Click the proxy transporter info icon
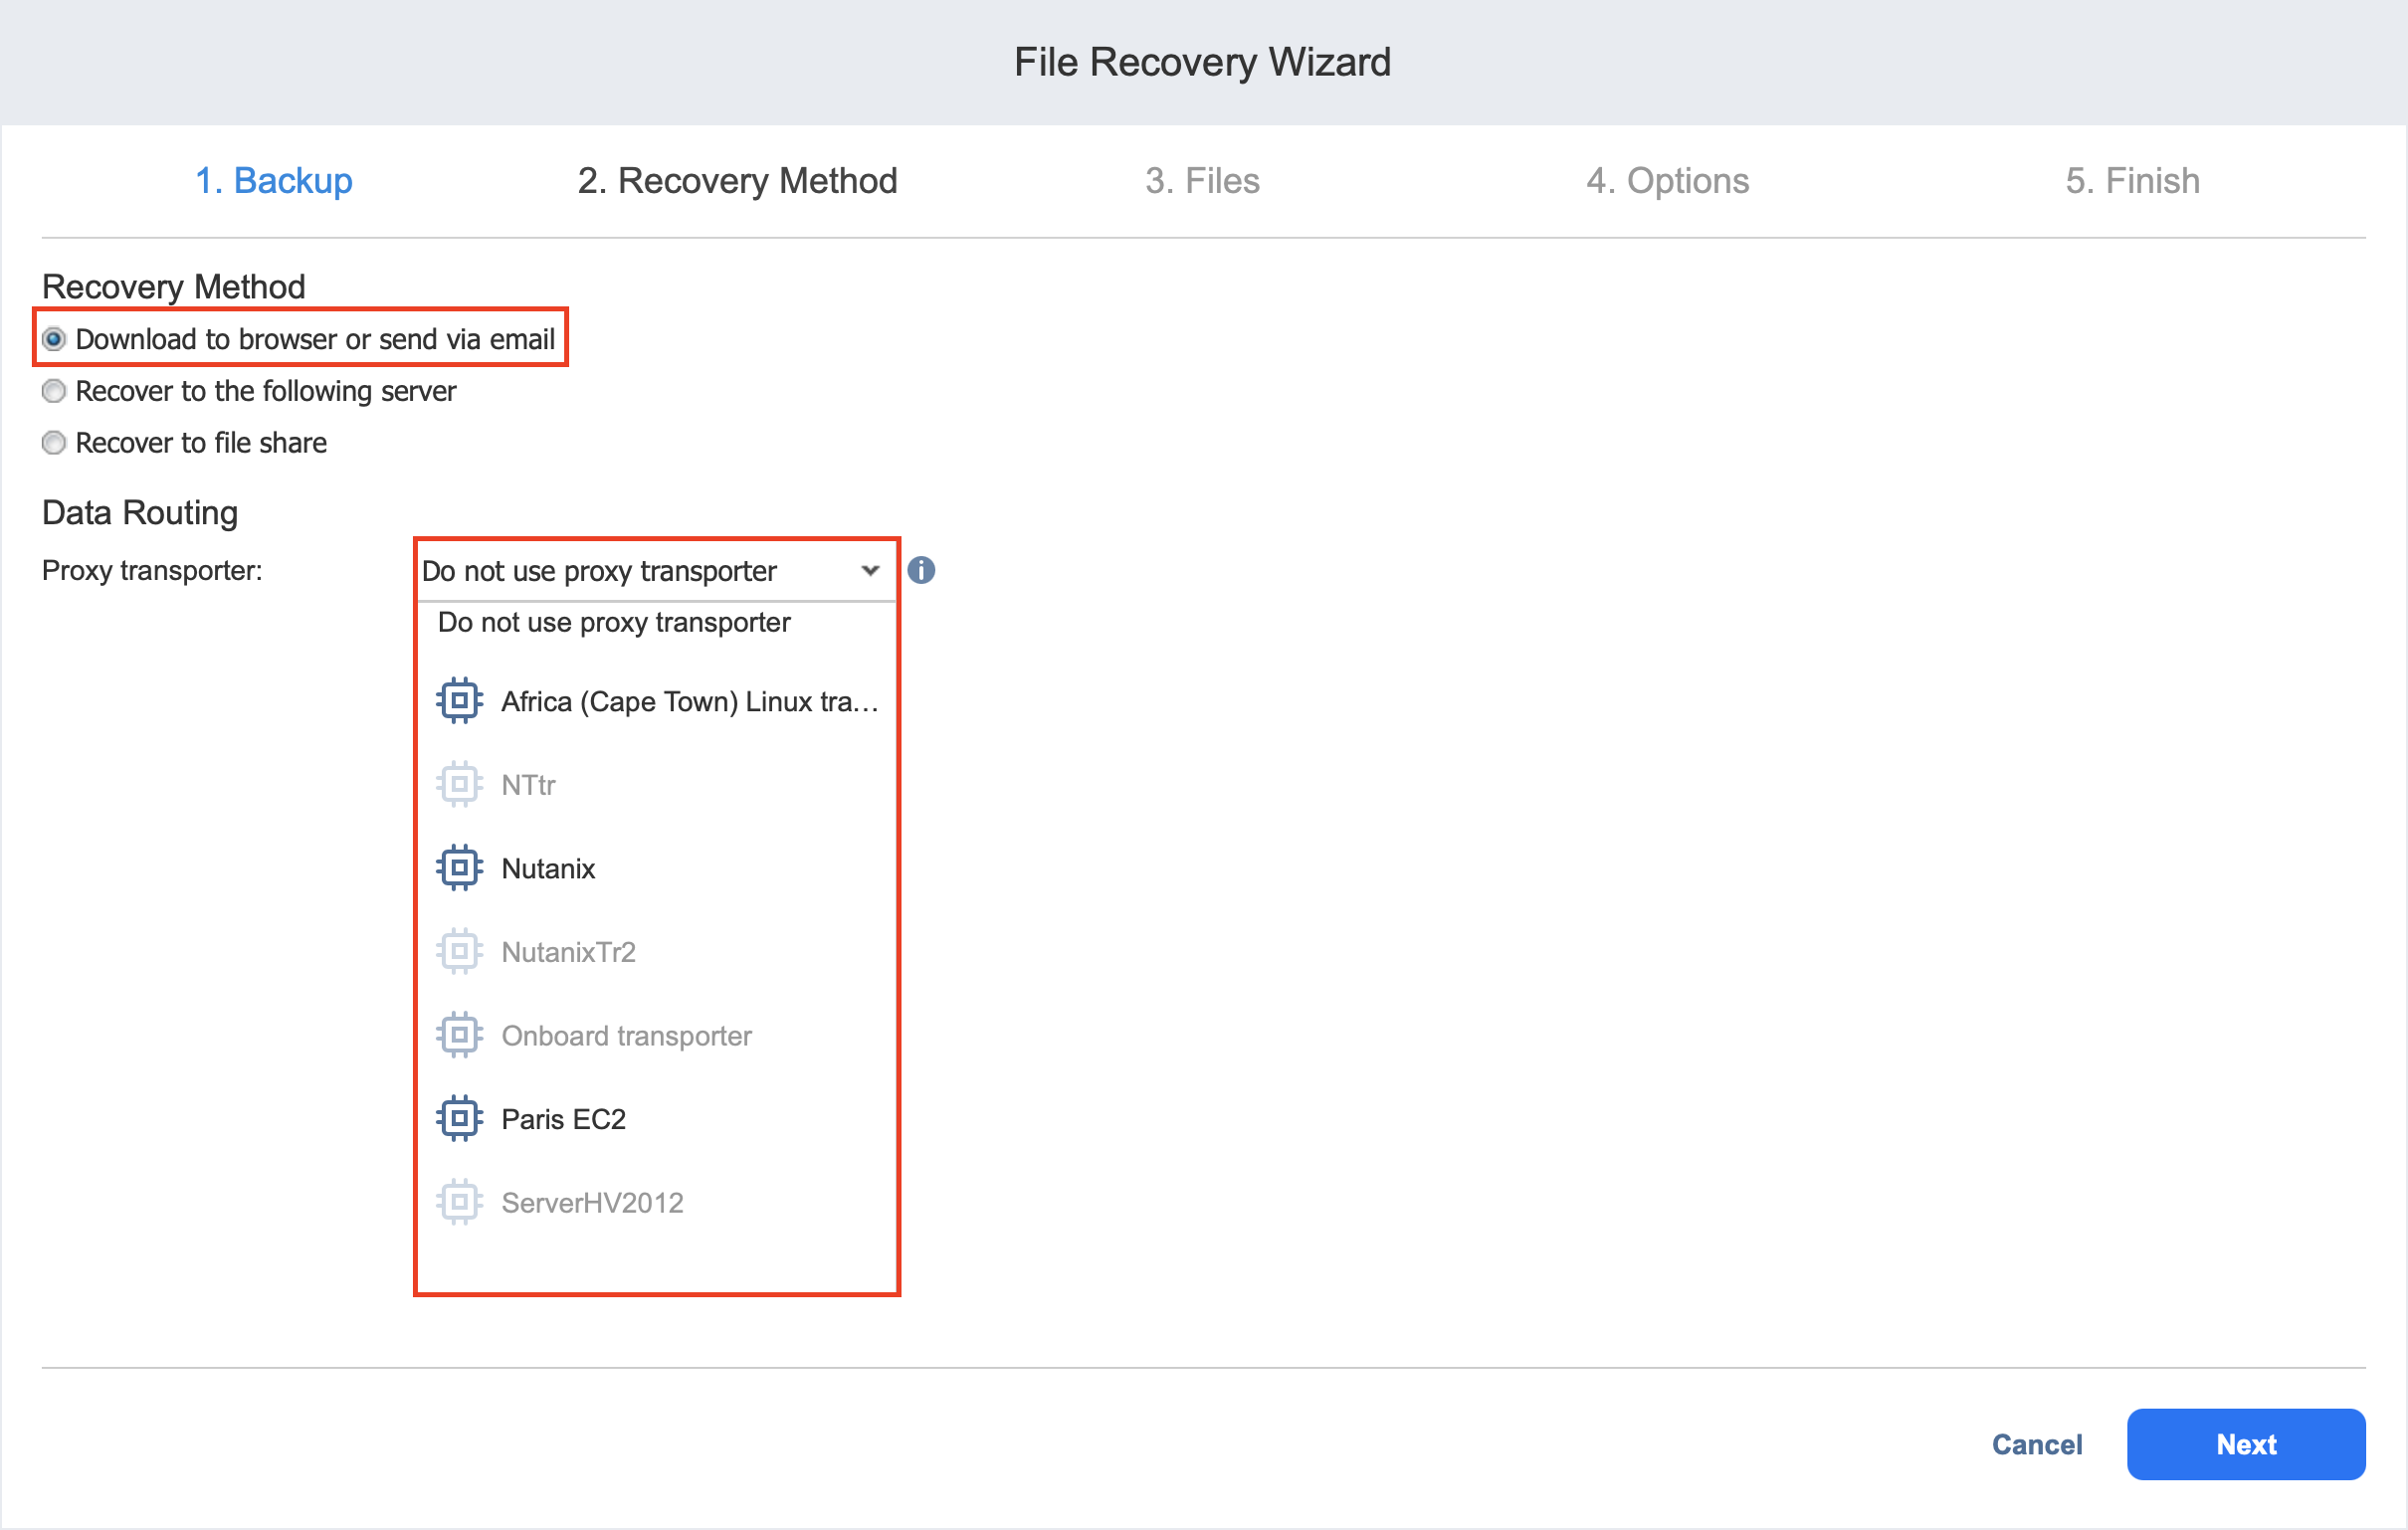 tap(921, 570)
